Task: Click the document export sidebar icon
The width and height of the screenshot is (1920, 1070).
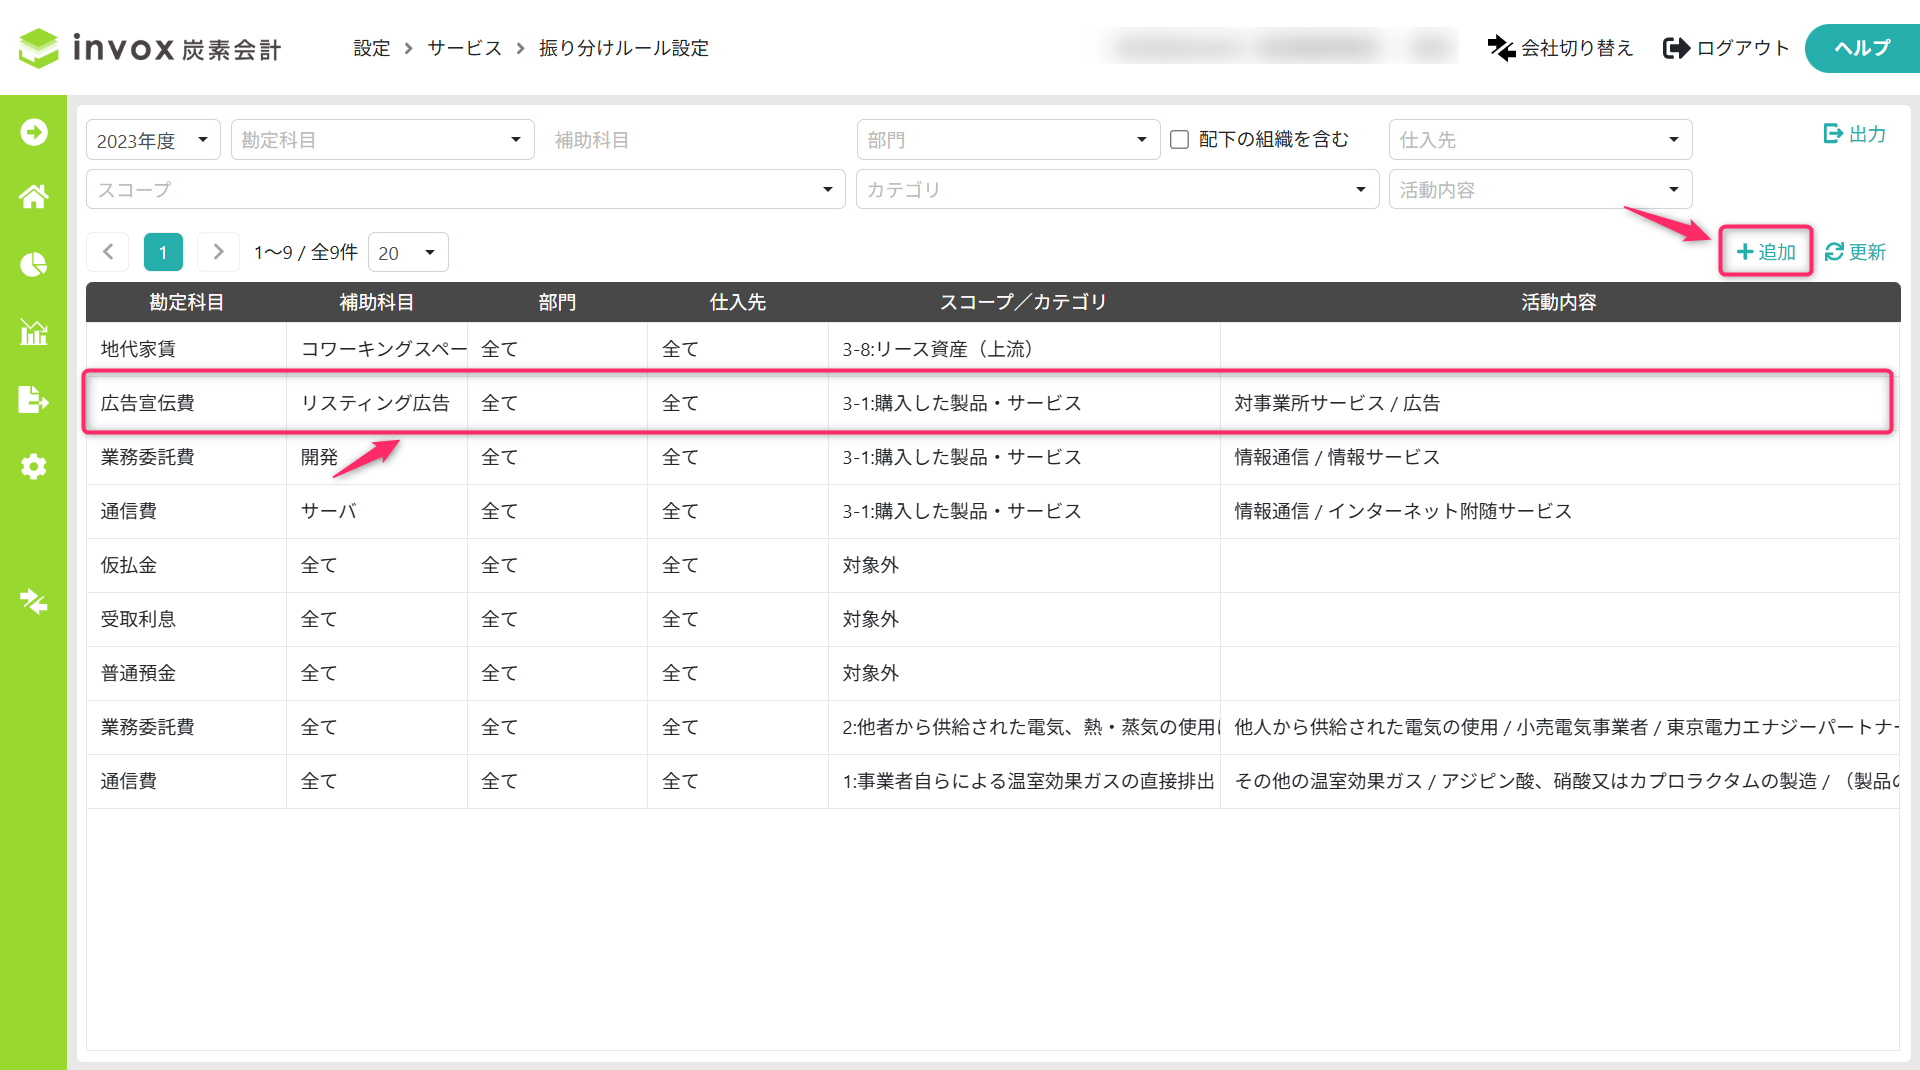Action: [33, 399]
